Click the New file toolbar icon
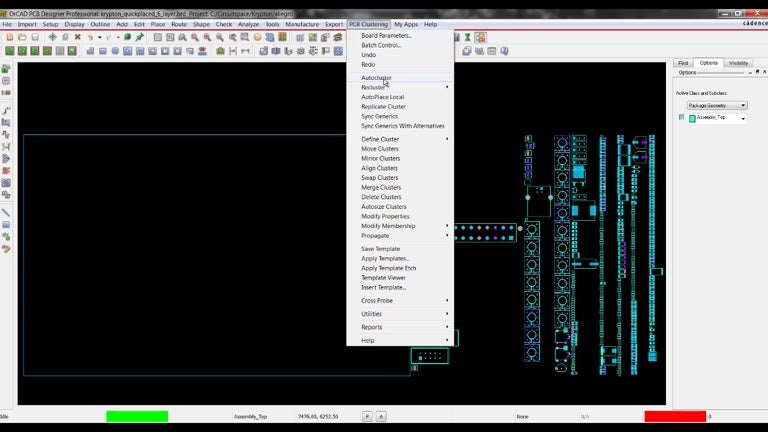Screen dimensions: 768x432 click(10, 37)
